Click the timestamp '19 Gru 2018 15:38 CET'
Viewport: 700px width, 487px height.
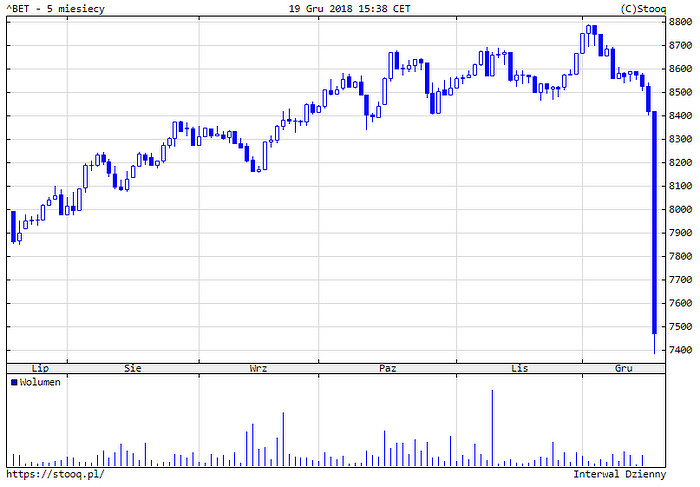[x=349, y=8]
